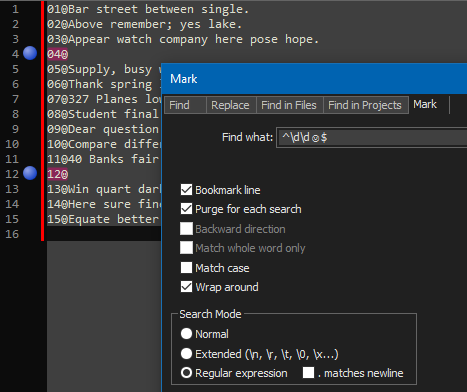The width and height of the screenshot is (467, 392).
Task: Click the text '07@327 Planes' on line 7
Action: (92, 99)
